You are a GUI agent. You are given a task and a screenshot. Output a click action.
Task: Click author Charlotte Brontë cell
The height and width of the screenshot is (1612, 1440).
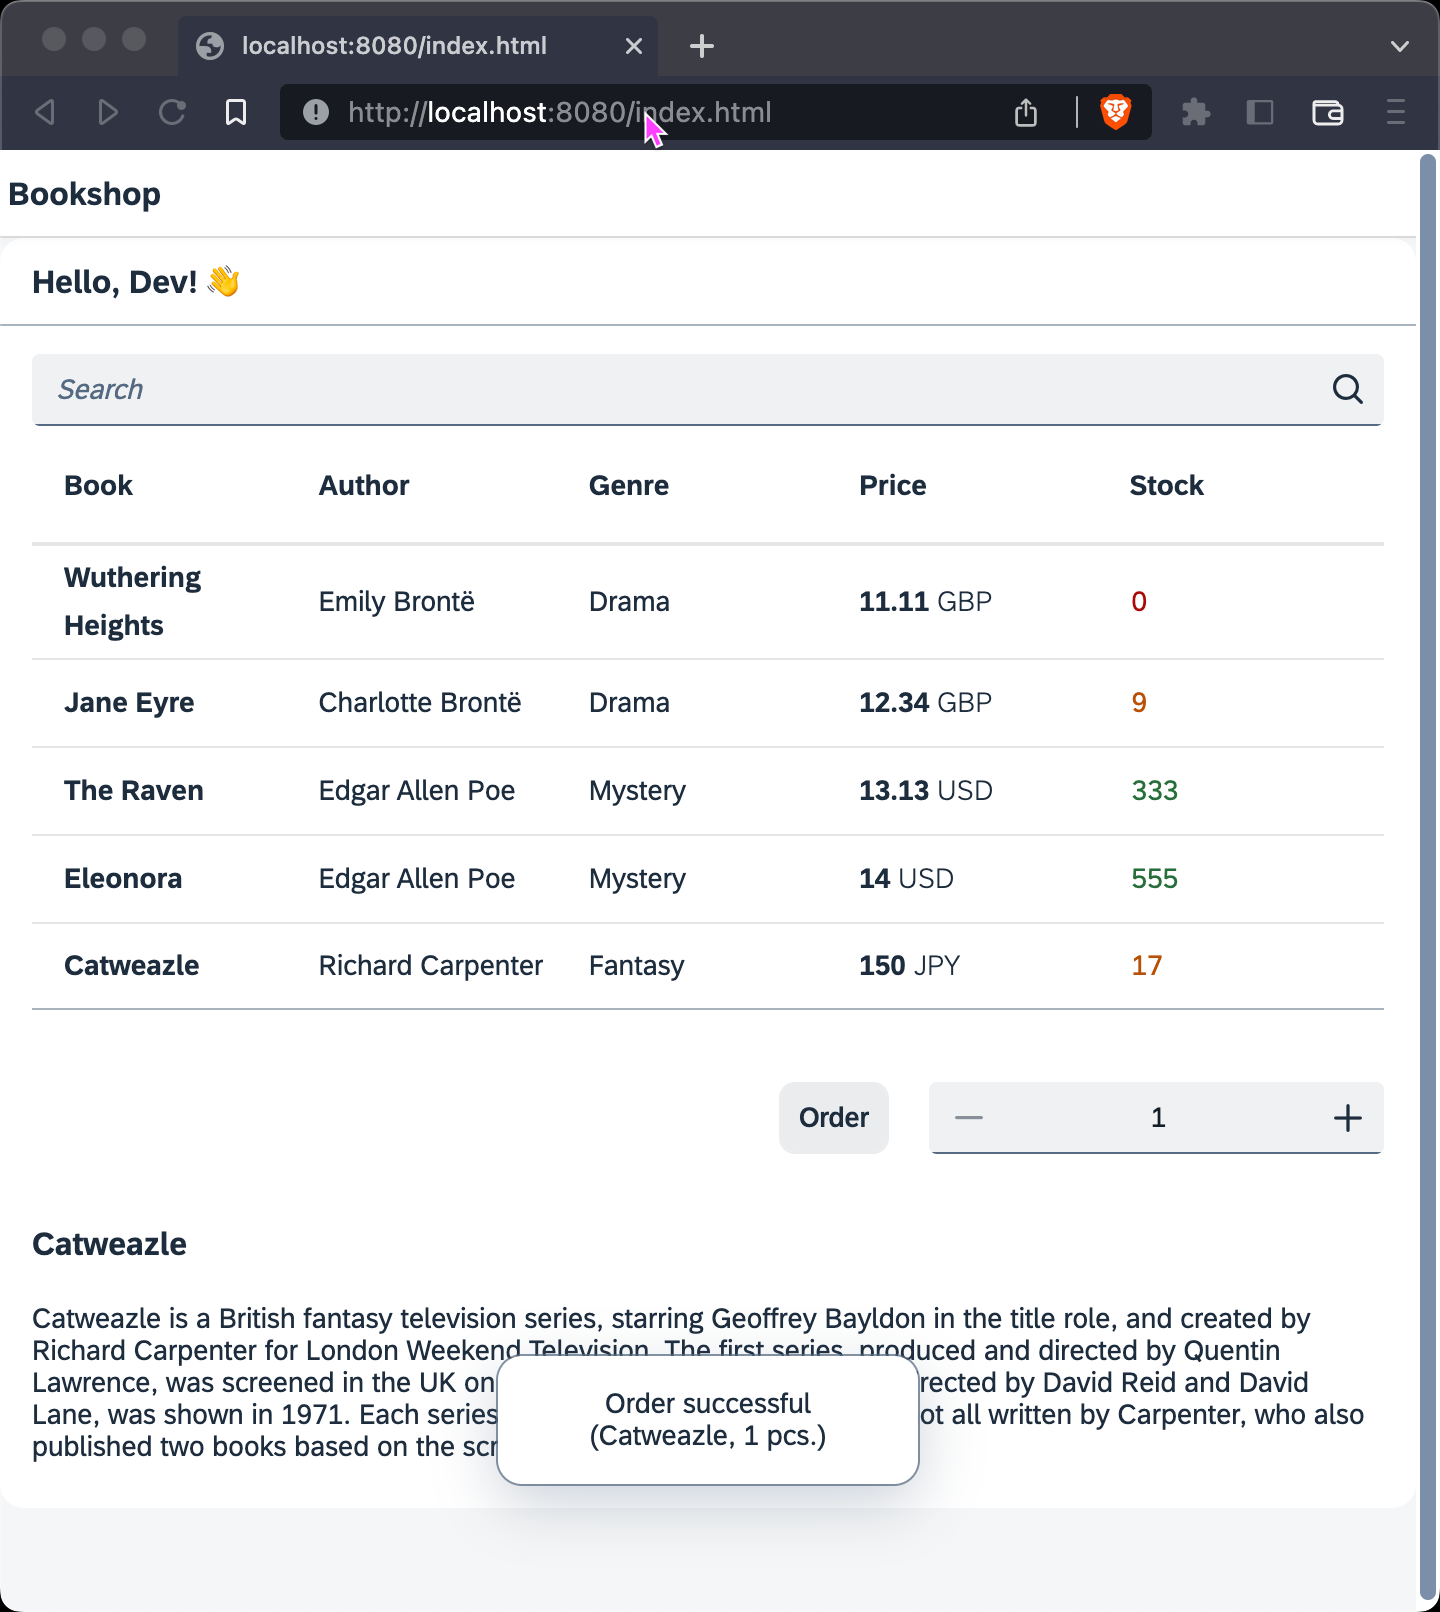(x=420, y=703)
